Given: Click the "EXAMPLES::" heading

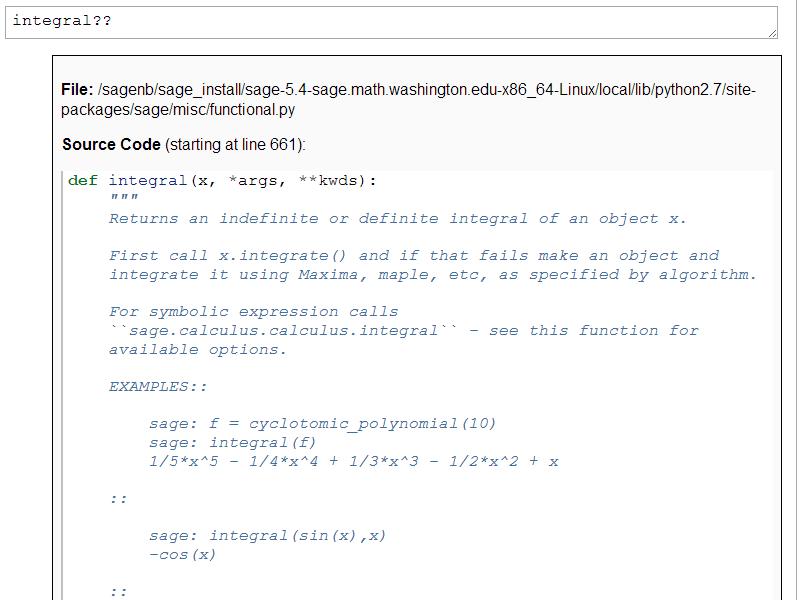Looking at the screenshot, I should tap(158, 387).
